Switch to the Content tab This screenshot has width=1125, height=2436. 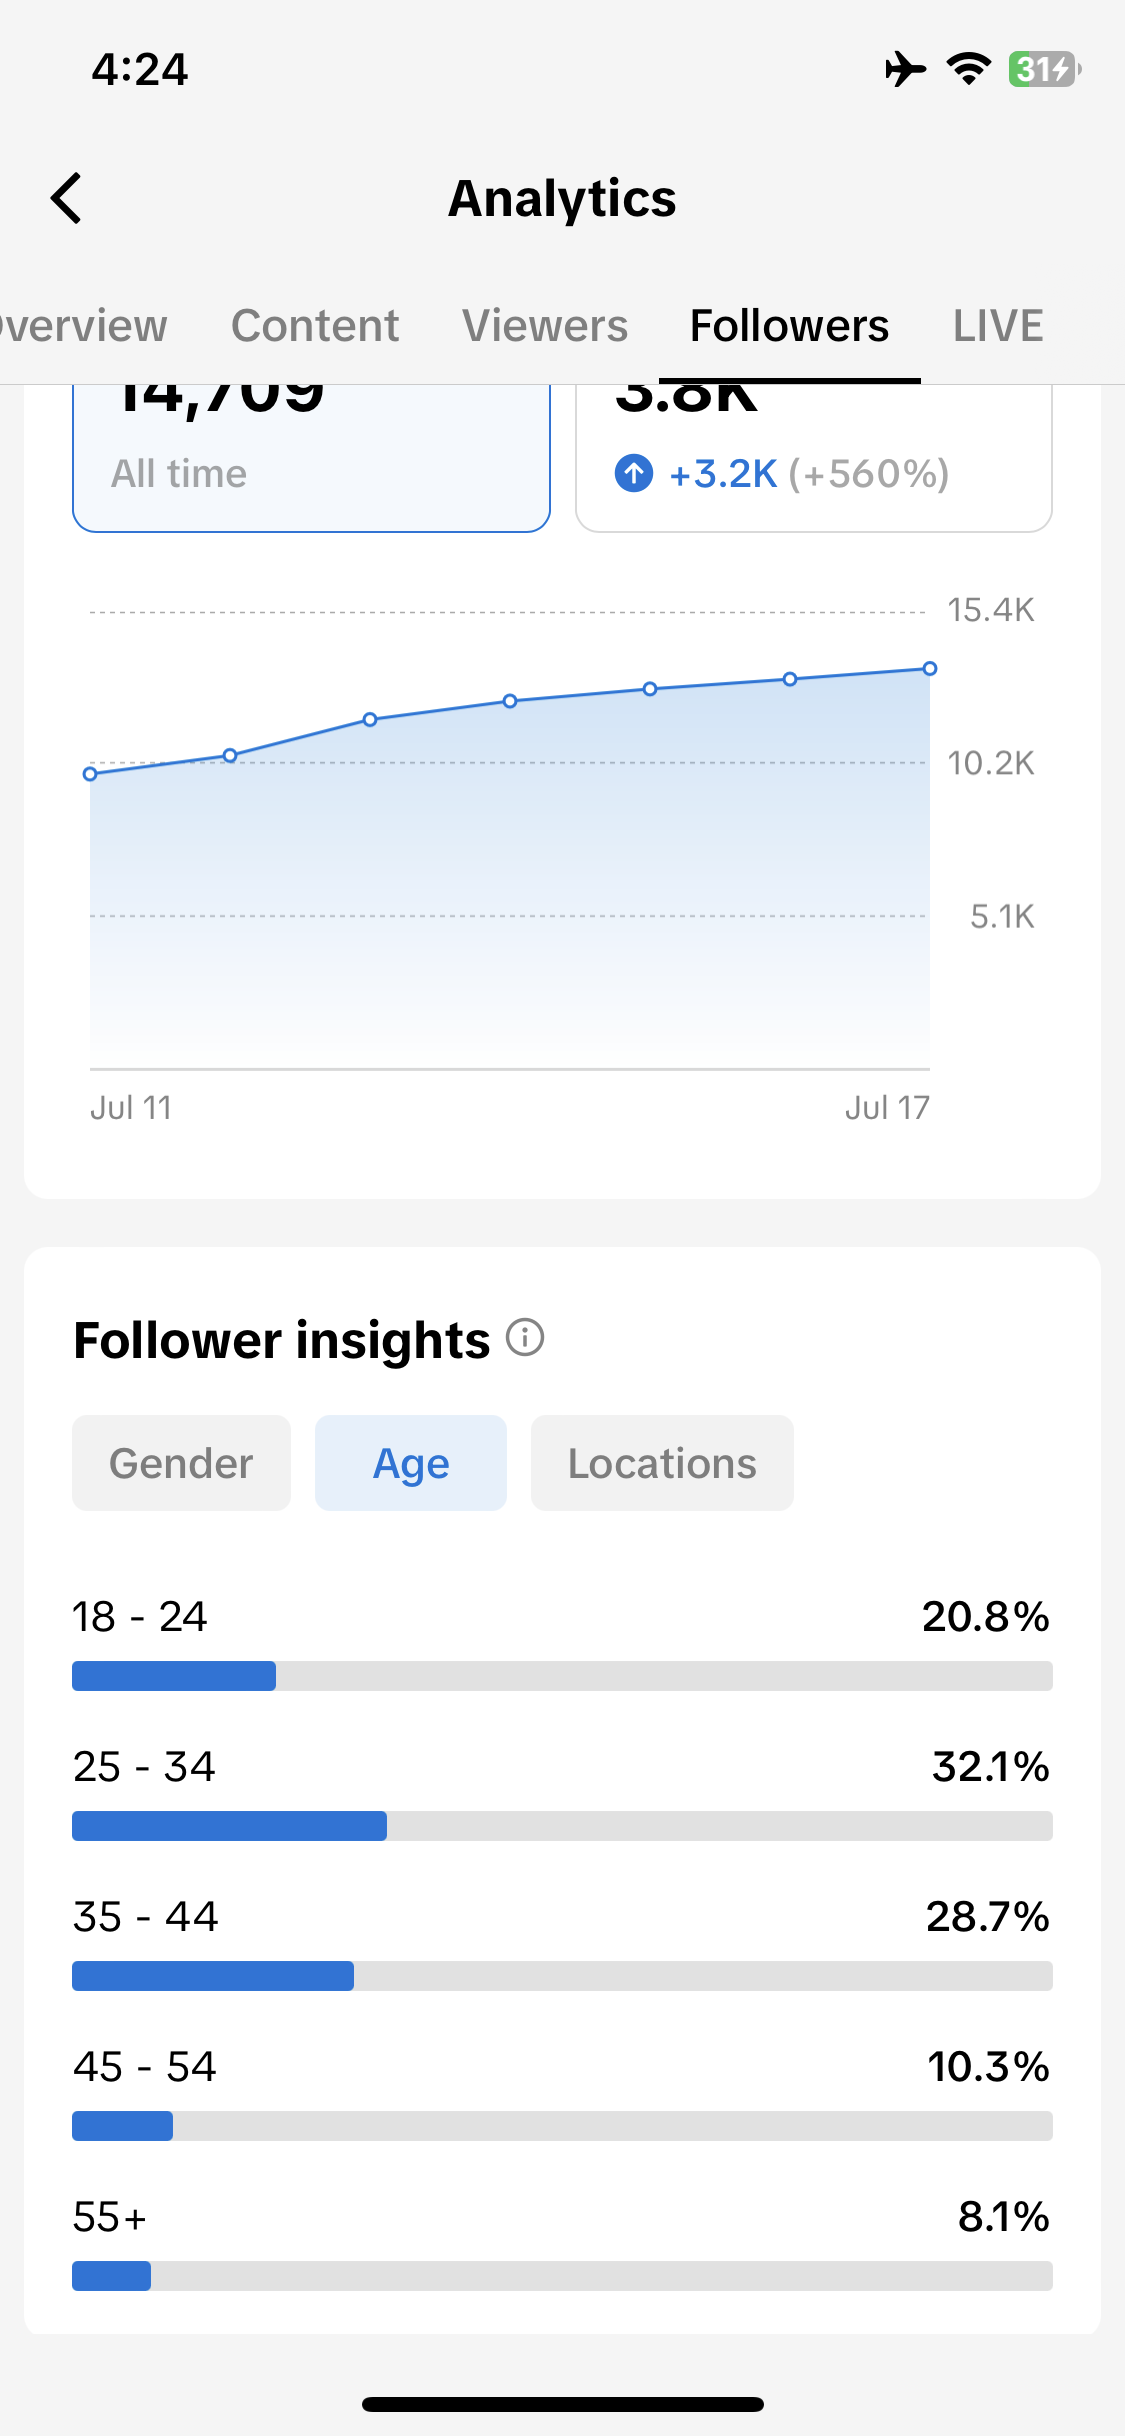pyautogui.click(x=315, y=326)
